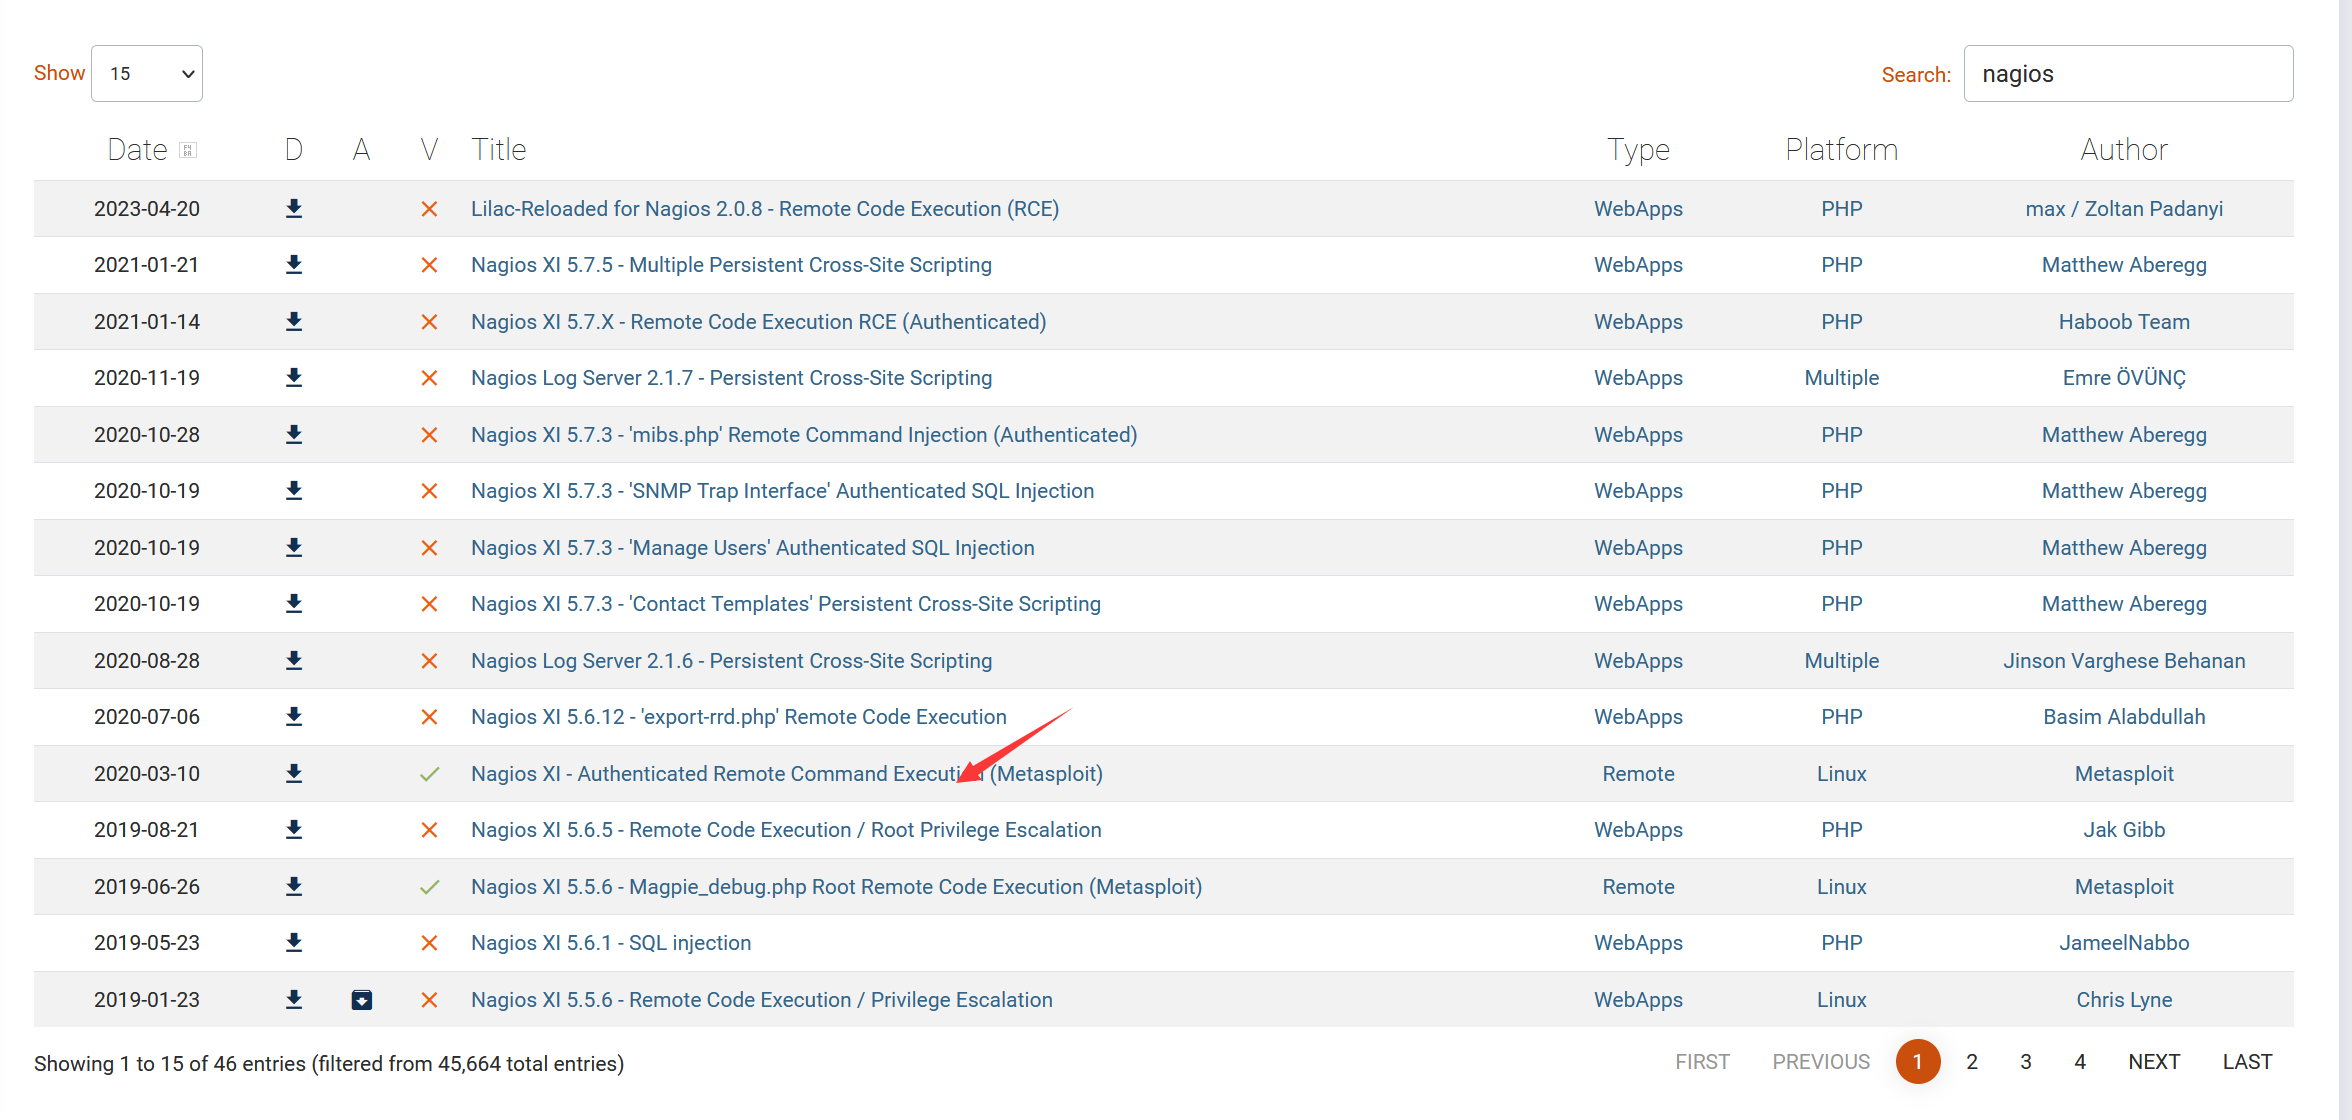Screen dimensions: 2352x1120
Task: Click verified checkmark on 2020-03-10 row
Action: [x=429, y=774]
